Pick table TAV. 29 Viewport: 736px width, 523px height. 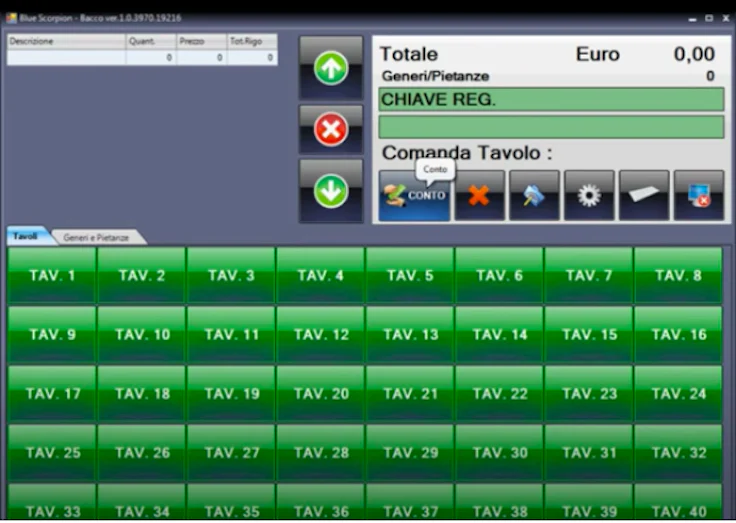tap(410, 453)
